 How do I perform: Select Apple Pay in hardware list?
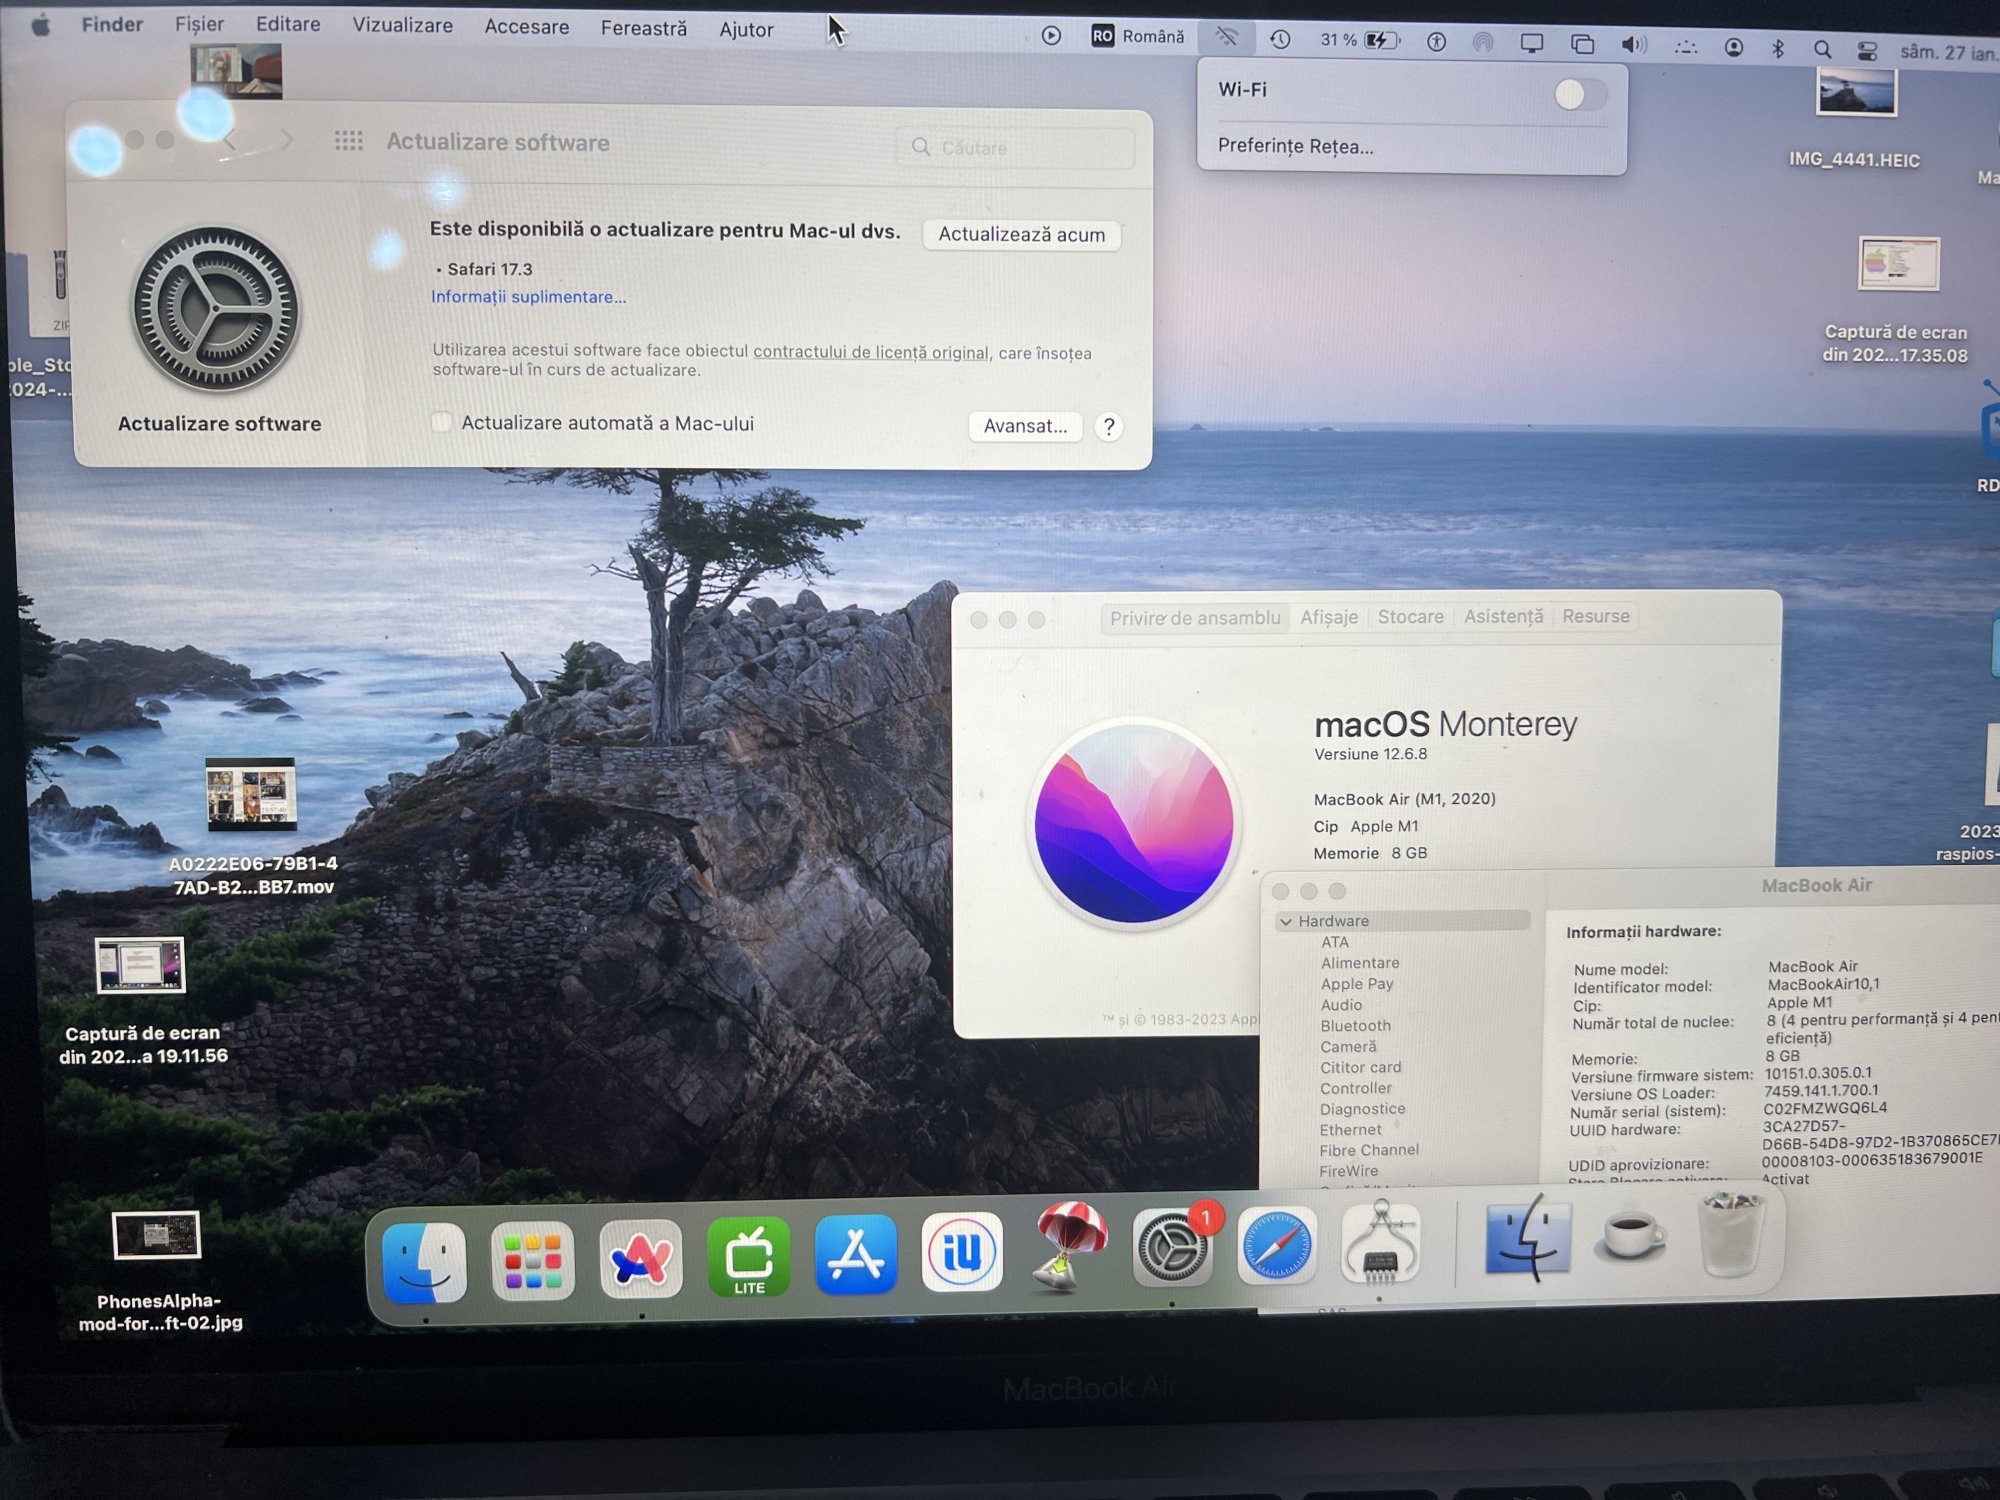(x=1356, y=984)
